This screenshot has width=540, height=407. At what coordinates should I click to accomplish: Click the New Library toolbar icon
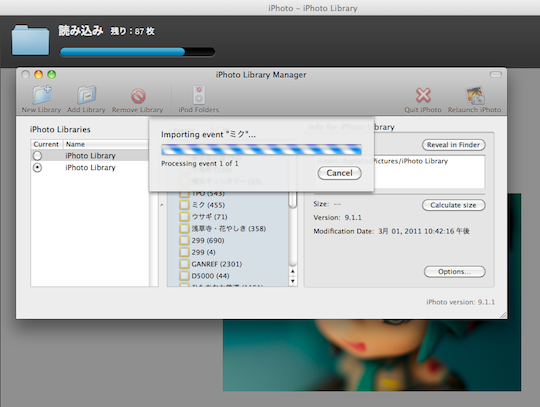pyautogui.click(x=42, y=95)
